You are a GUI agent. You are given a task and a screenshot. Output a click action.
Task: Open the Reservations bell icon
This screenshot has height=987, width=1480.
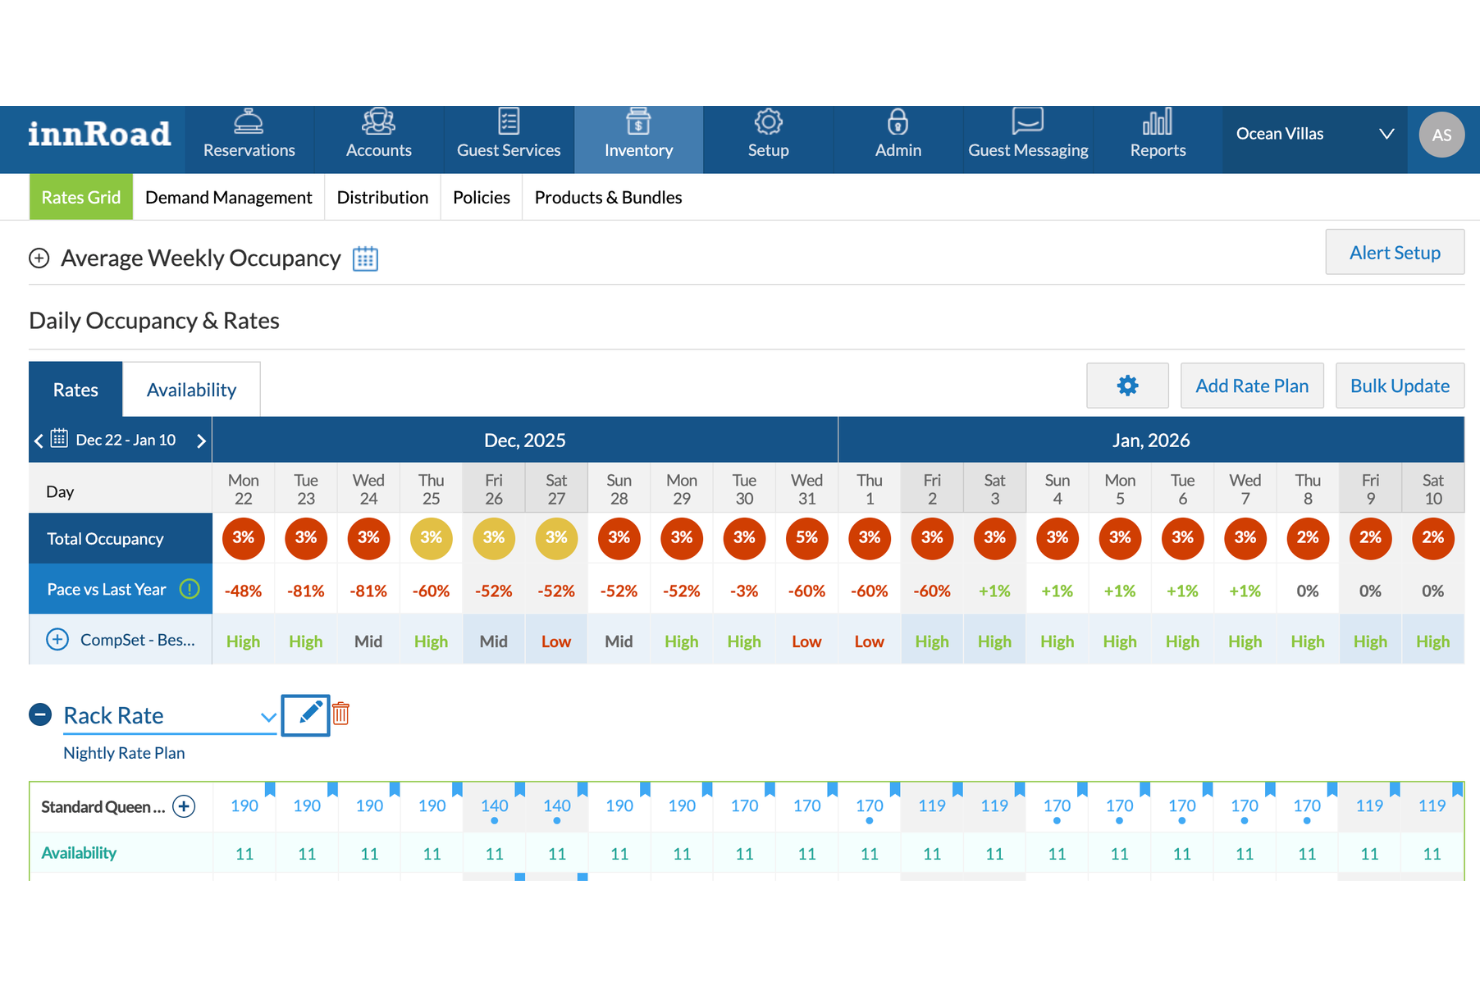click(248, 123)
